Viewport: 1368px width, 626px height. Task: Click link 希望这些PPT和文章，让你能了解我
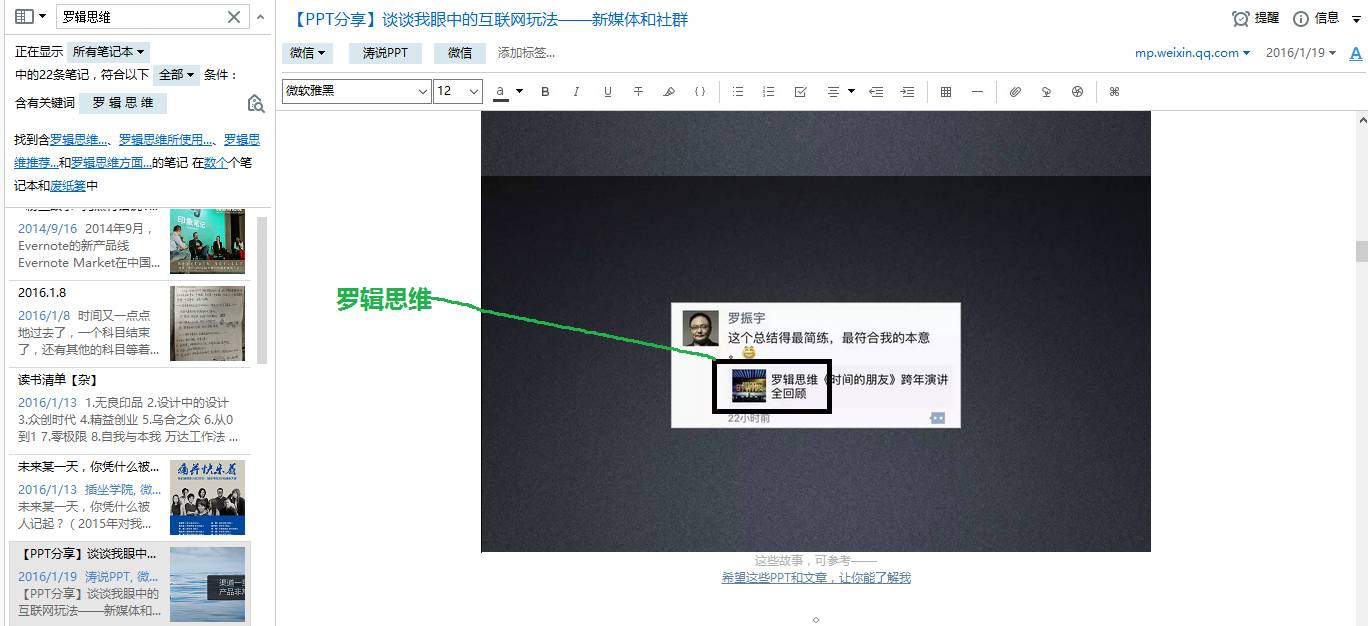click(x=816, y=578)
